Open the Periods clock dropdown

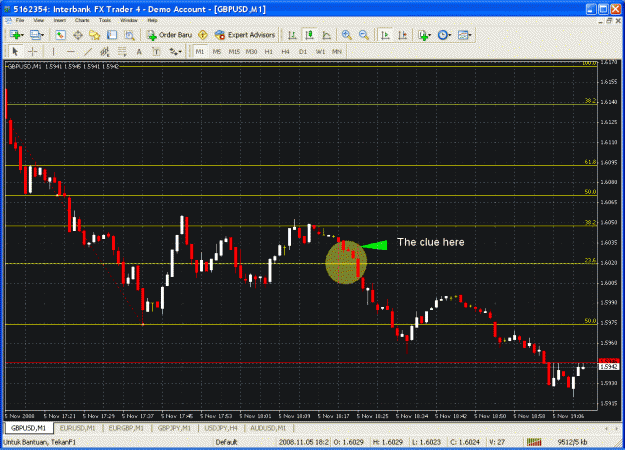point(444,35)
